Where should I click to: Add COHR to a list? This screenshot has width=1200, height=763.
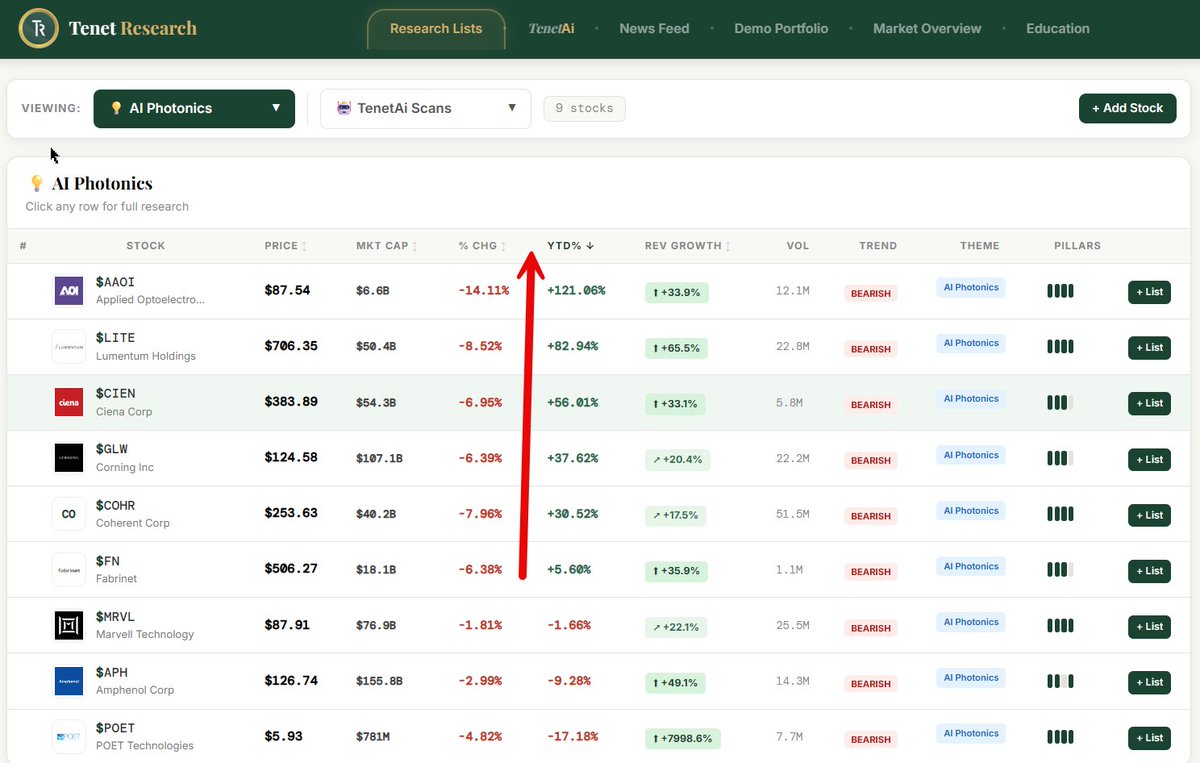point(1149,515)
